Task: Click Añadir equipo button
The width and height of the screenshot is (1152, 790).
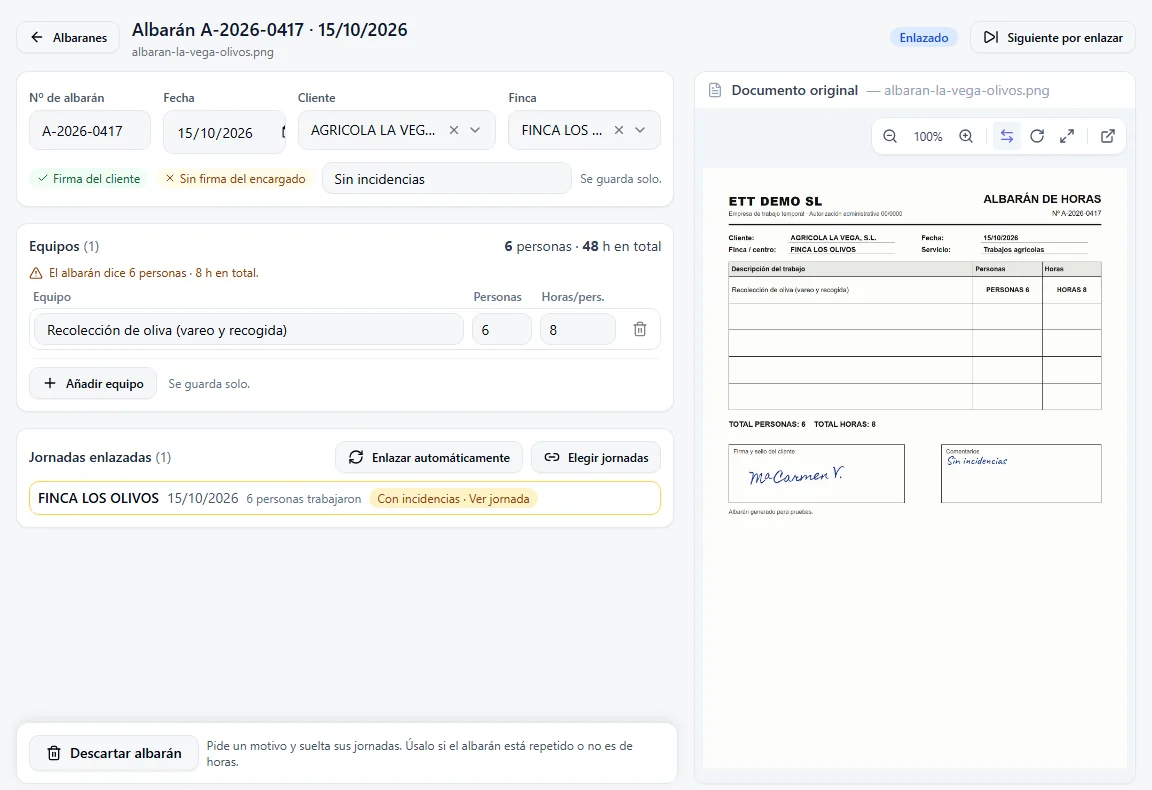Action: tap(93, 384)
